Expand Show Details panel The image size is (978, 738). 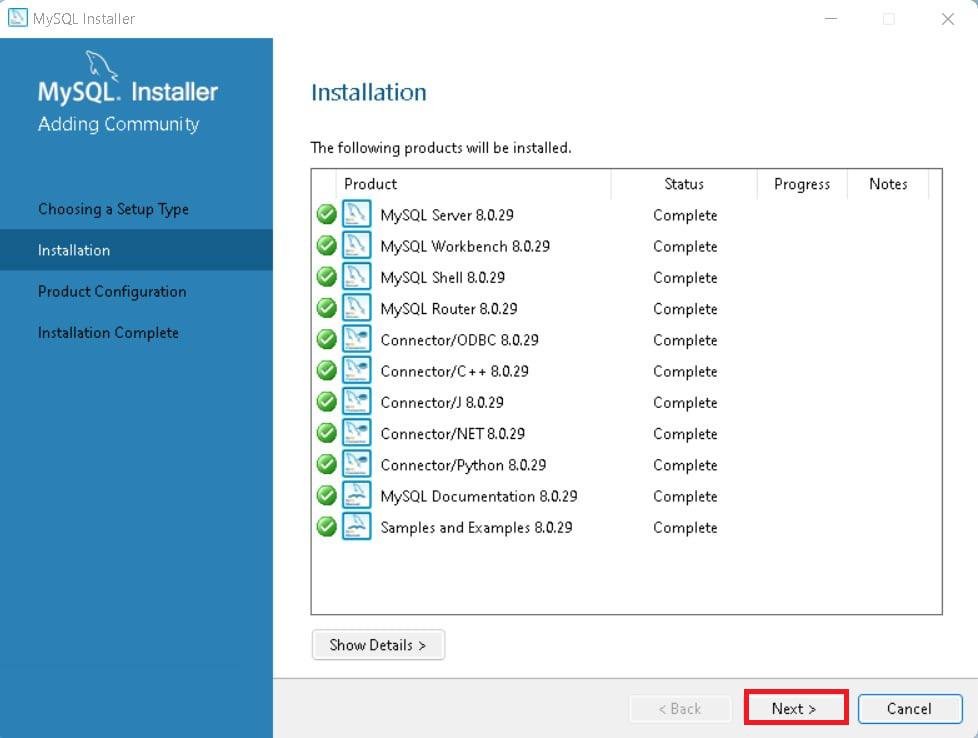click(x=378, y=644)
